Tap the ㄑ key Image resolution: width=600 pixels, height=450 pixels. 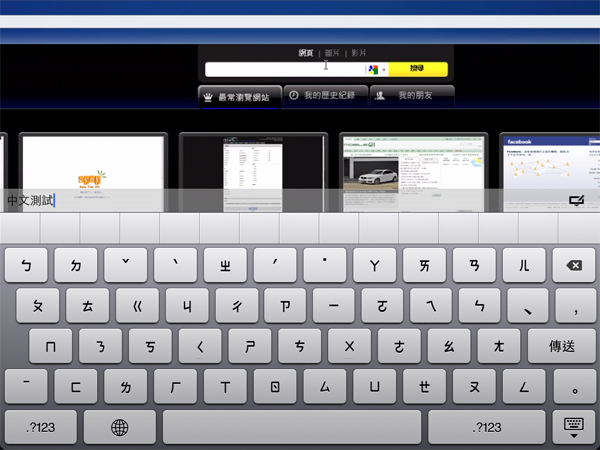(200, 346)
